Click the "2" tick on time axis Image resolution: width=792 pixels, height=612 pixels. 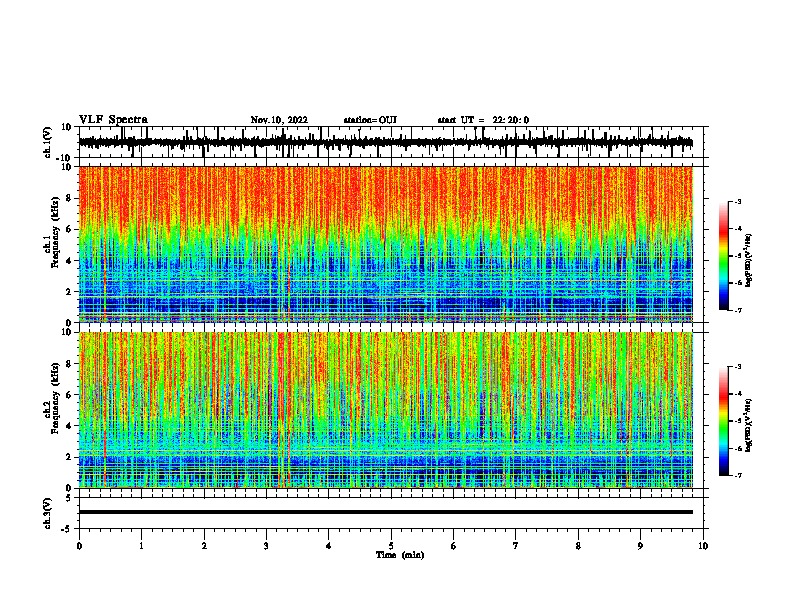click(204, 546)
